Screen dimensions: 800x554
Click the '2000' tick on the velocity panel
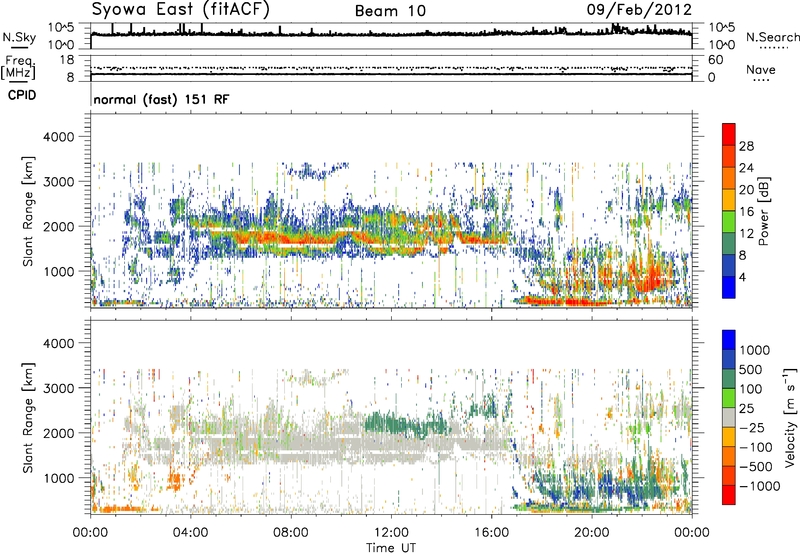click(x=58, y=433)
